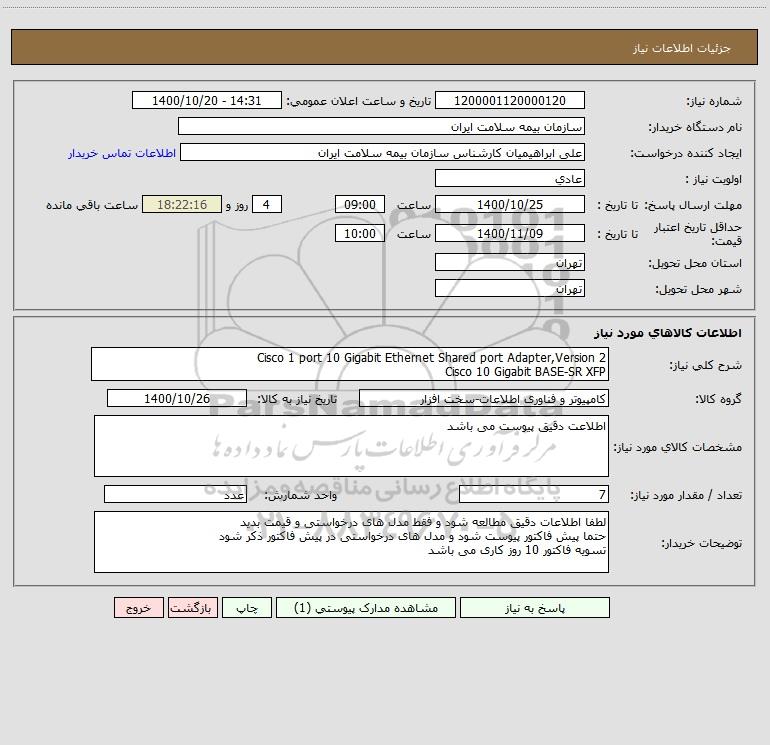The image size is (770, 745).
Task: Click the 'تاریخ و ساعت اعلان عمومی:' label
Action: coord(359,101)
